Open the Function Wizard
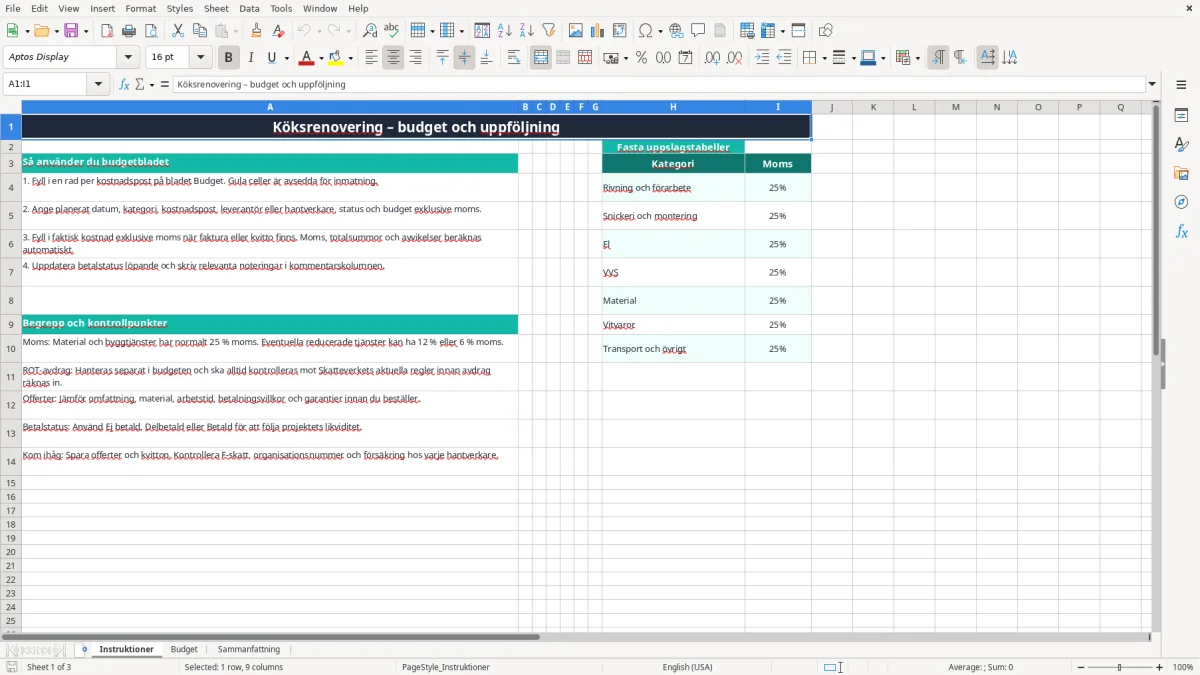 tap(125, 85)
